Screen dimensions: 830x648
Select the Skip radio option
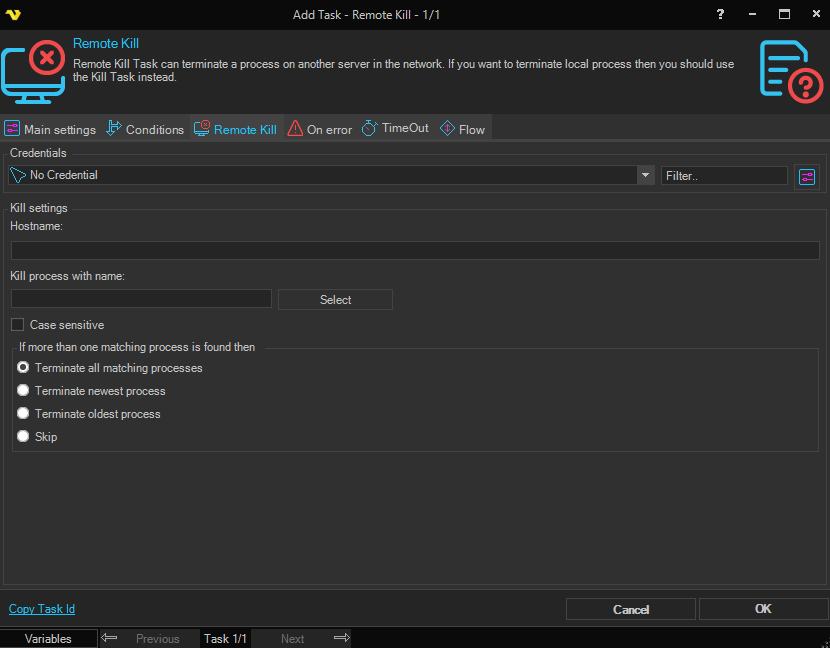point(23,436)
